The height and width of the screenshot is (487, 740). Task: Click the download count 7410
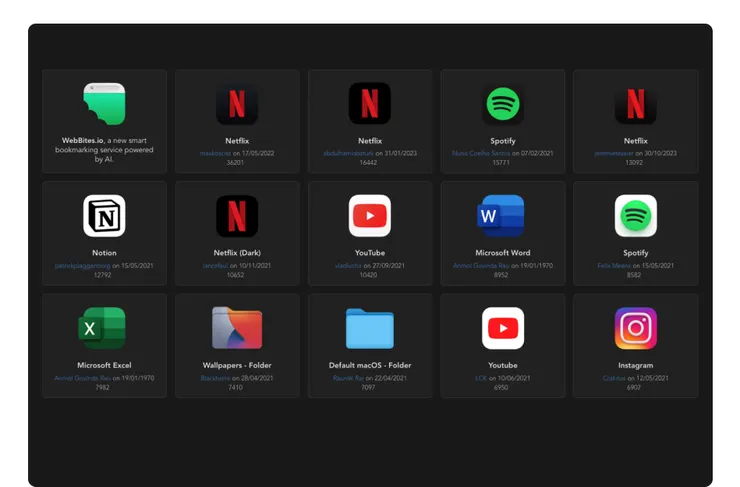pyautogui.click(x=235, y=386)
